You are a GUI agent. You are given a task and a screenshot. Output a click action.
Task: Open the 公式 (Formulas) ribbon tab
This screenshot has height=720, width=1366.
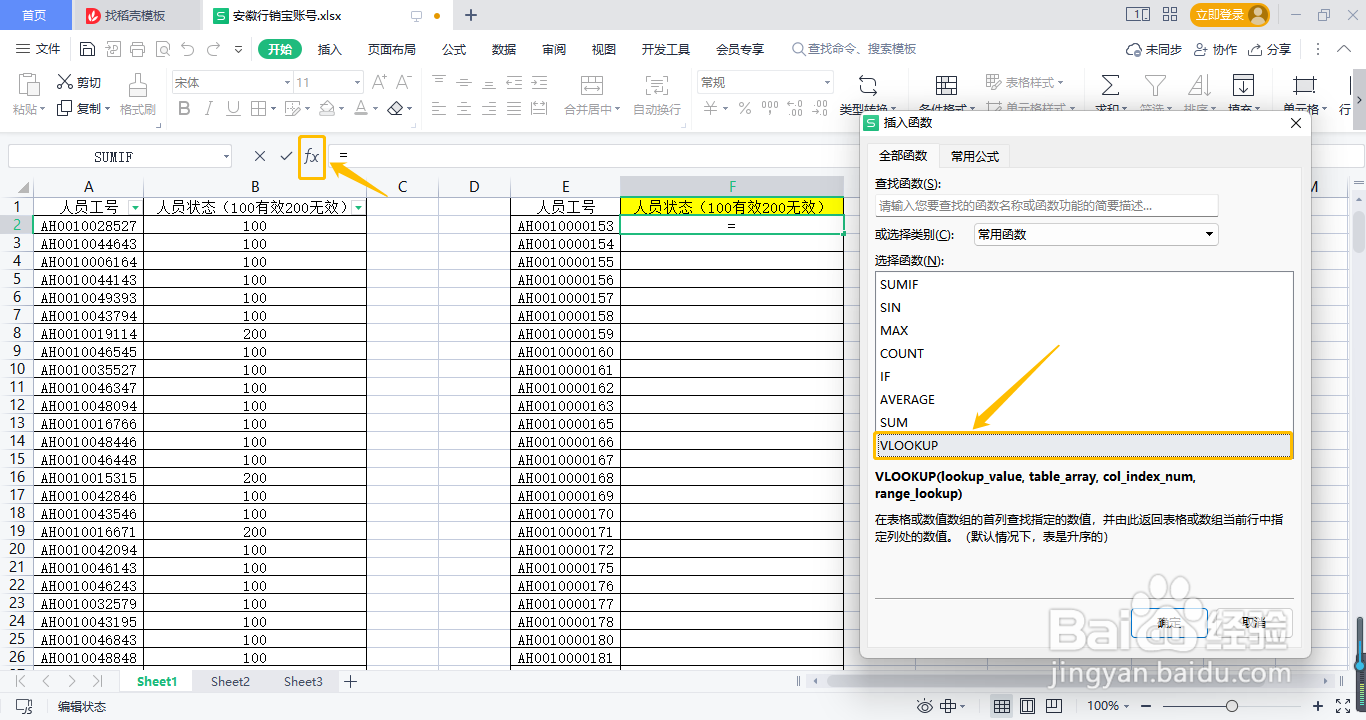[x=454, y=49]
